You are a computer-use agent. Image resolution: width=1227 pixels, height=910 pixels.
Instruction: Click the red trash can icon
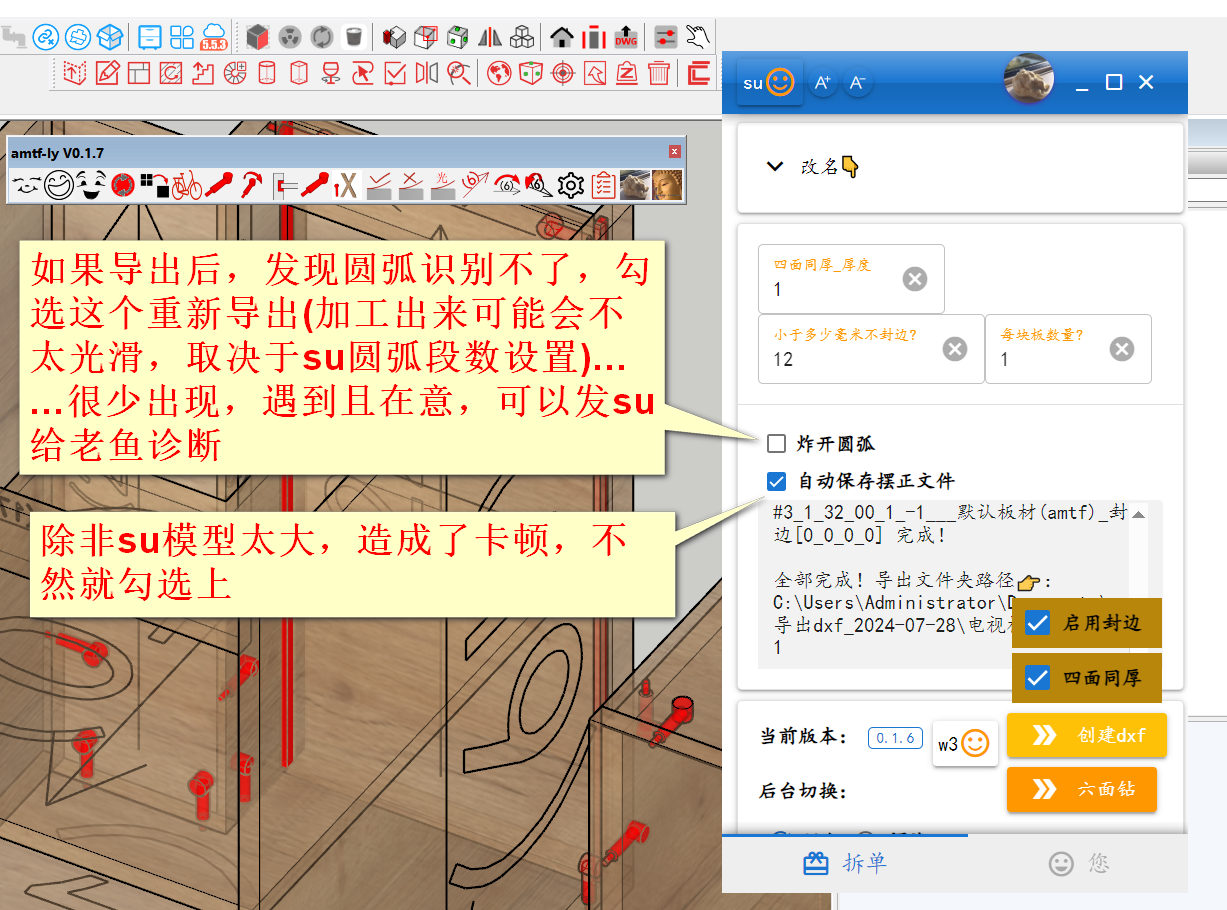click(x=658, y=73)
